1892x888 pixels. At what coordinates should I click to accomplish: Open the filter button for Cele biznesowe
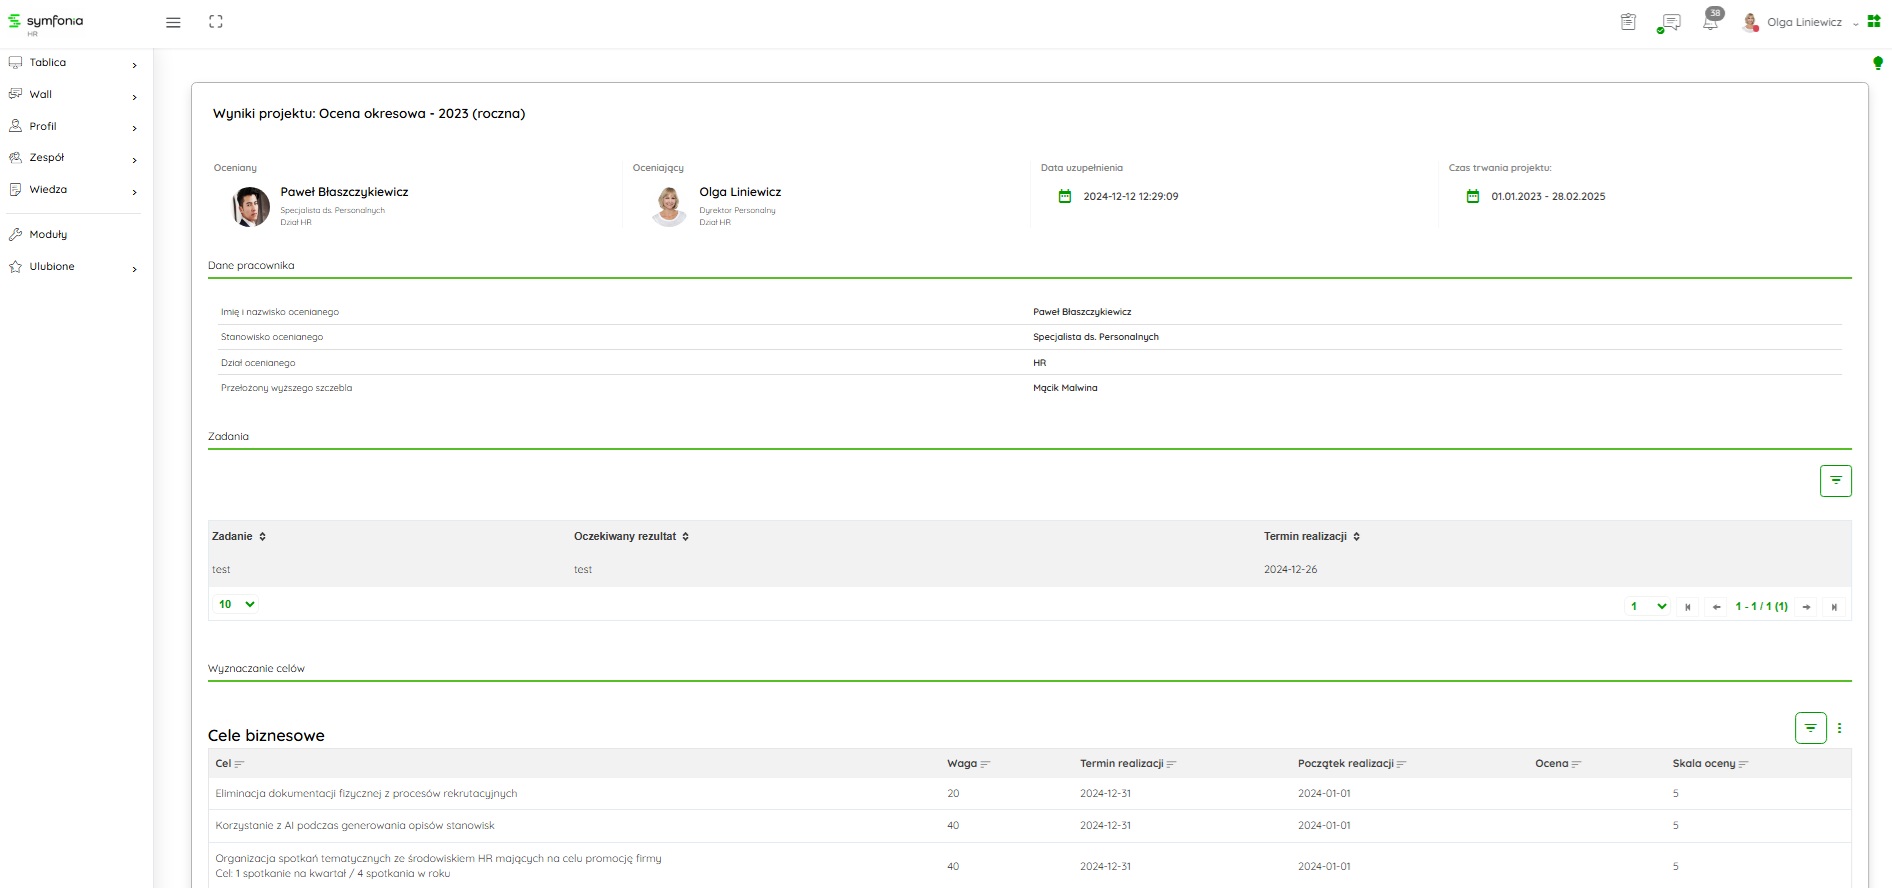1810,728
